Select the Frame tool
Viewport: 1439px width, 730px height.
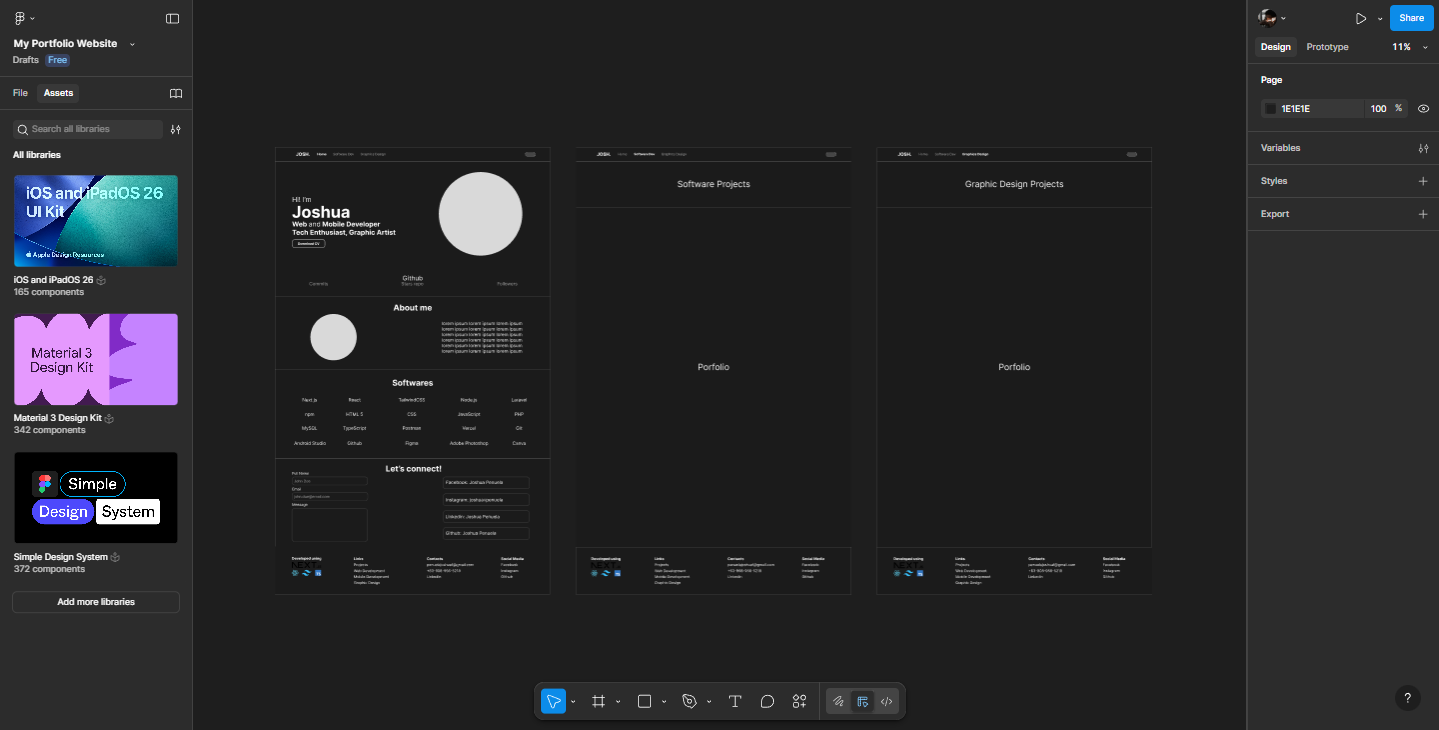(x=598, y=701)
